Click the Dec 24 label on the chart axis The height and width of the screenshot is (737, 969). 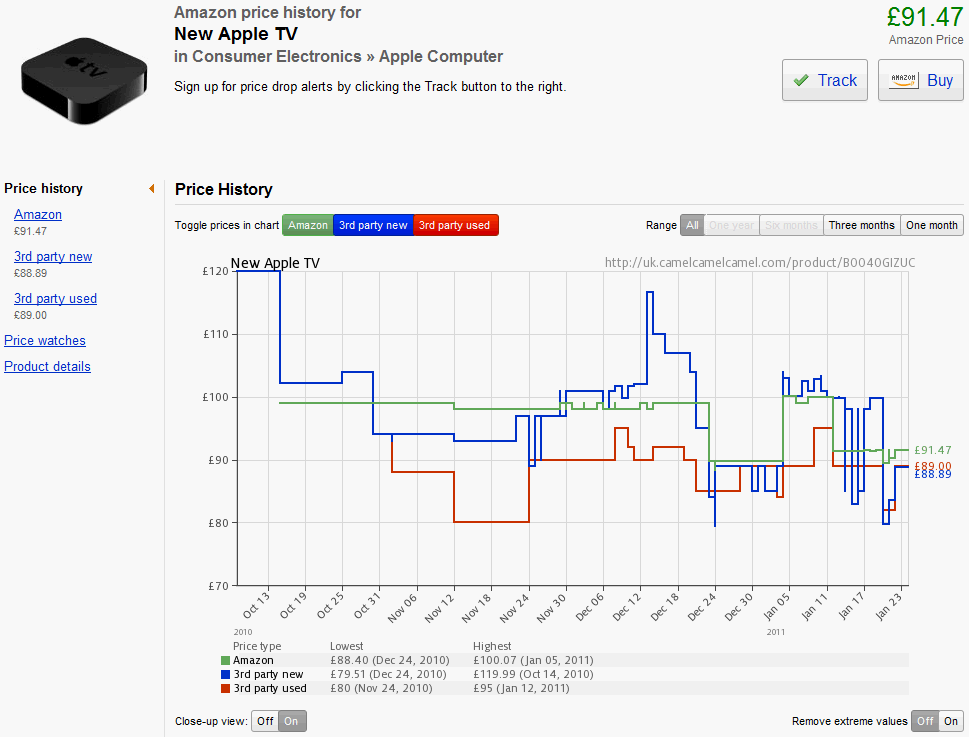[703, 605]
